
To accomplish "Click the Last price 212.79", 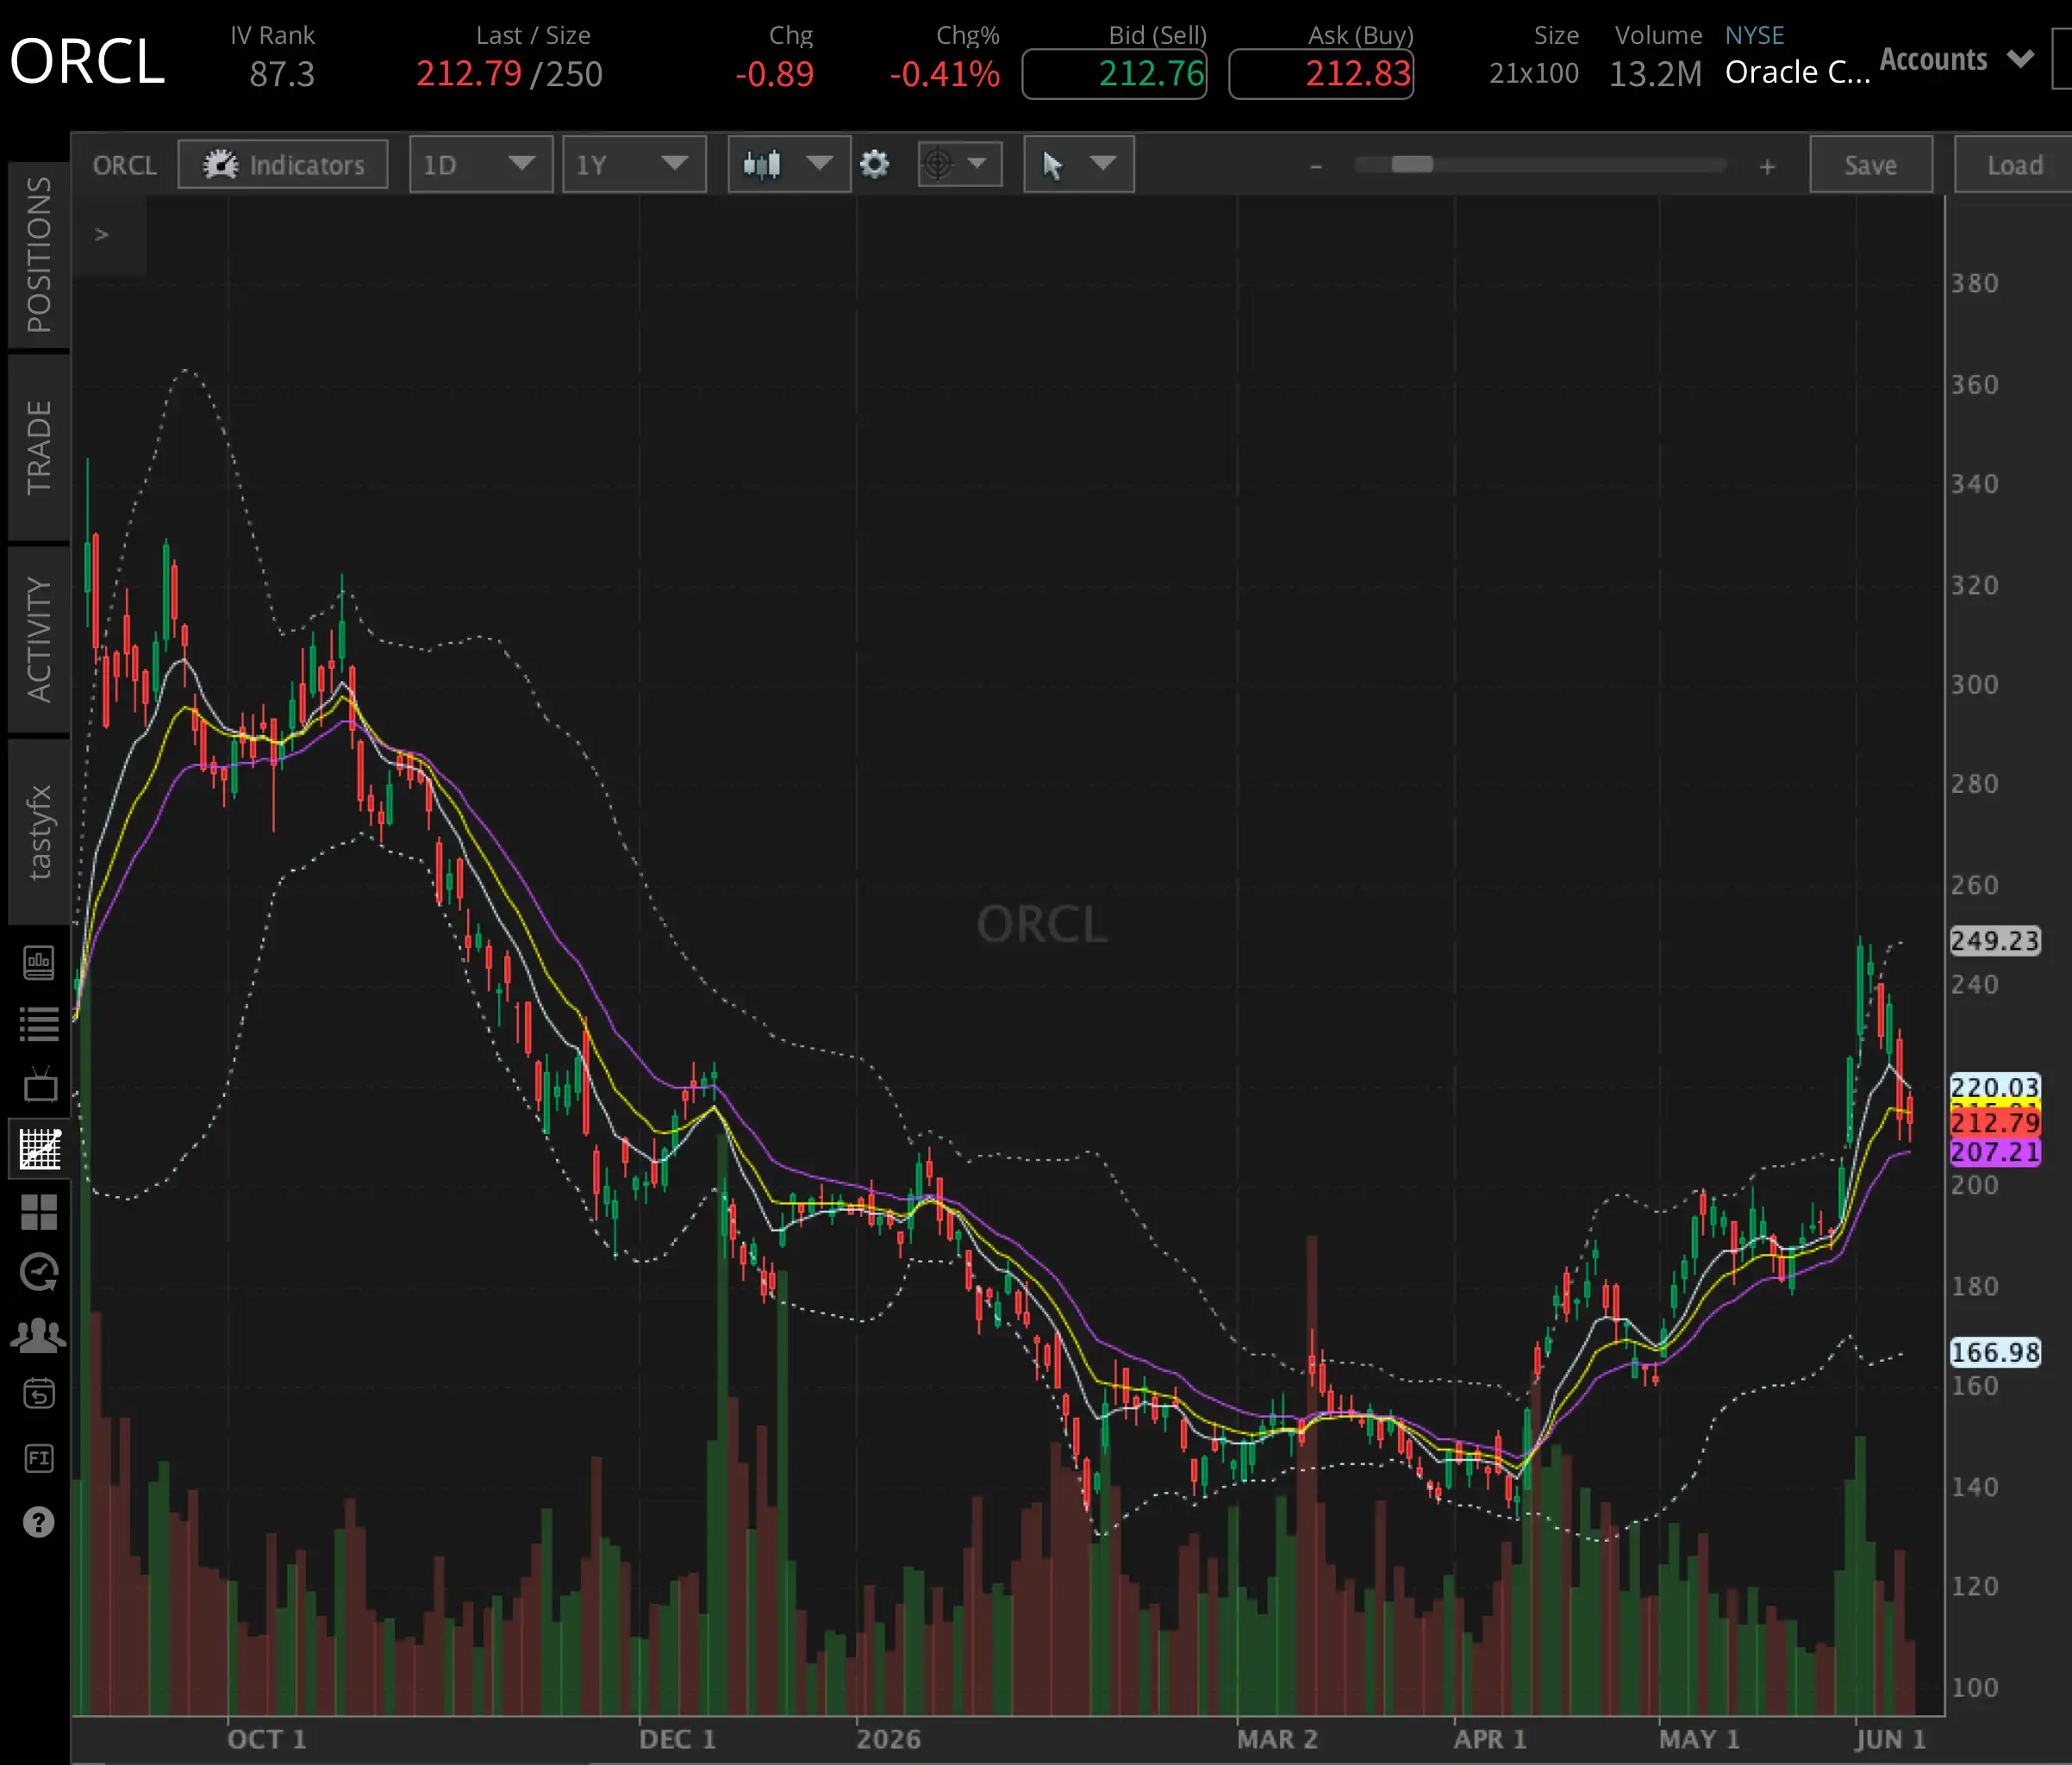I will pyautogui.click(x=468, y=74).
